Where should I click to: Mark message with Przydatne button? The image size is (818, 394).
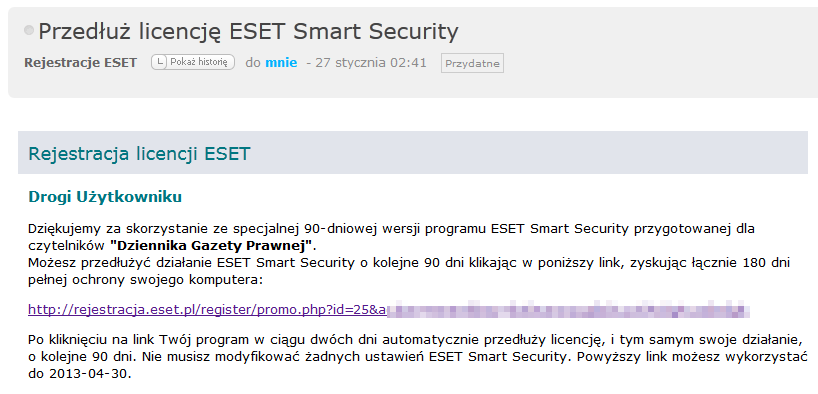pyautogui.click(x=472, y=63)
